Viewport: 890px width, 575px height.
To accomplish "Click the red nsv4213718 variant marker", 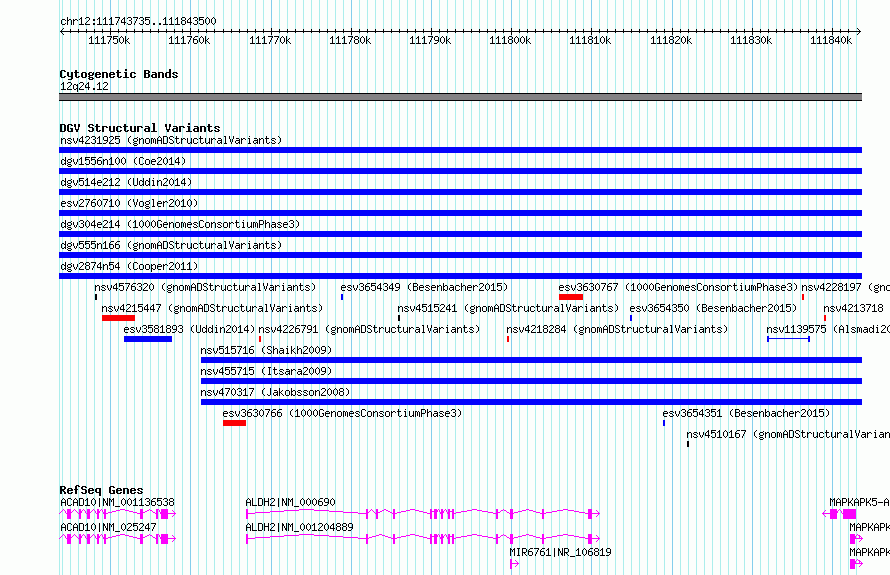I will tap(825, 318).
